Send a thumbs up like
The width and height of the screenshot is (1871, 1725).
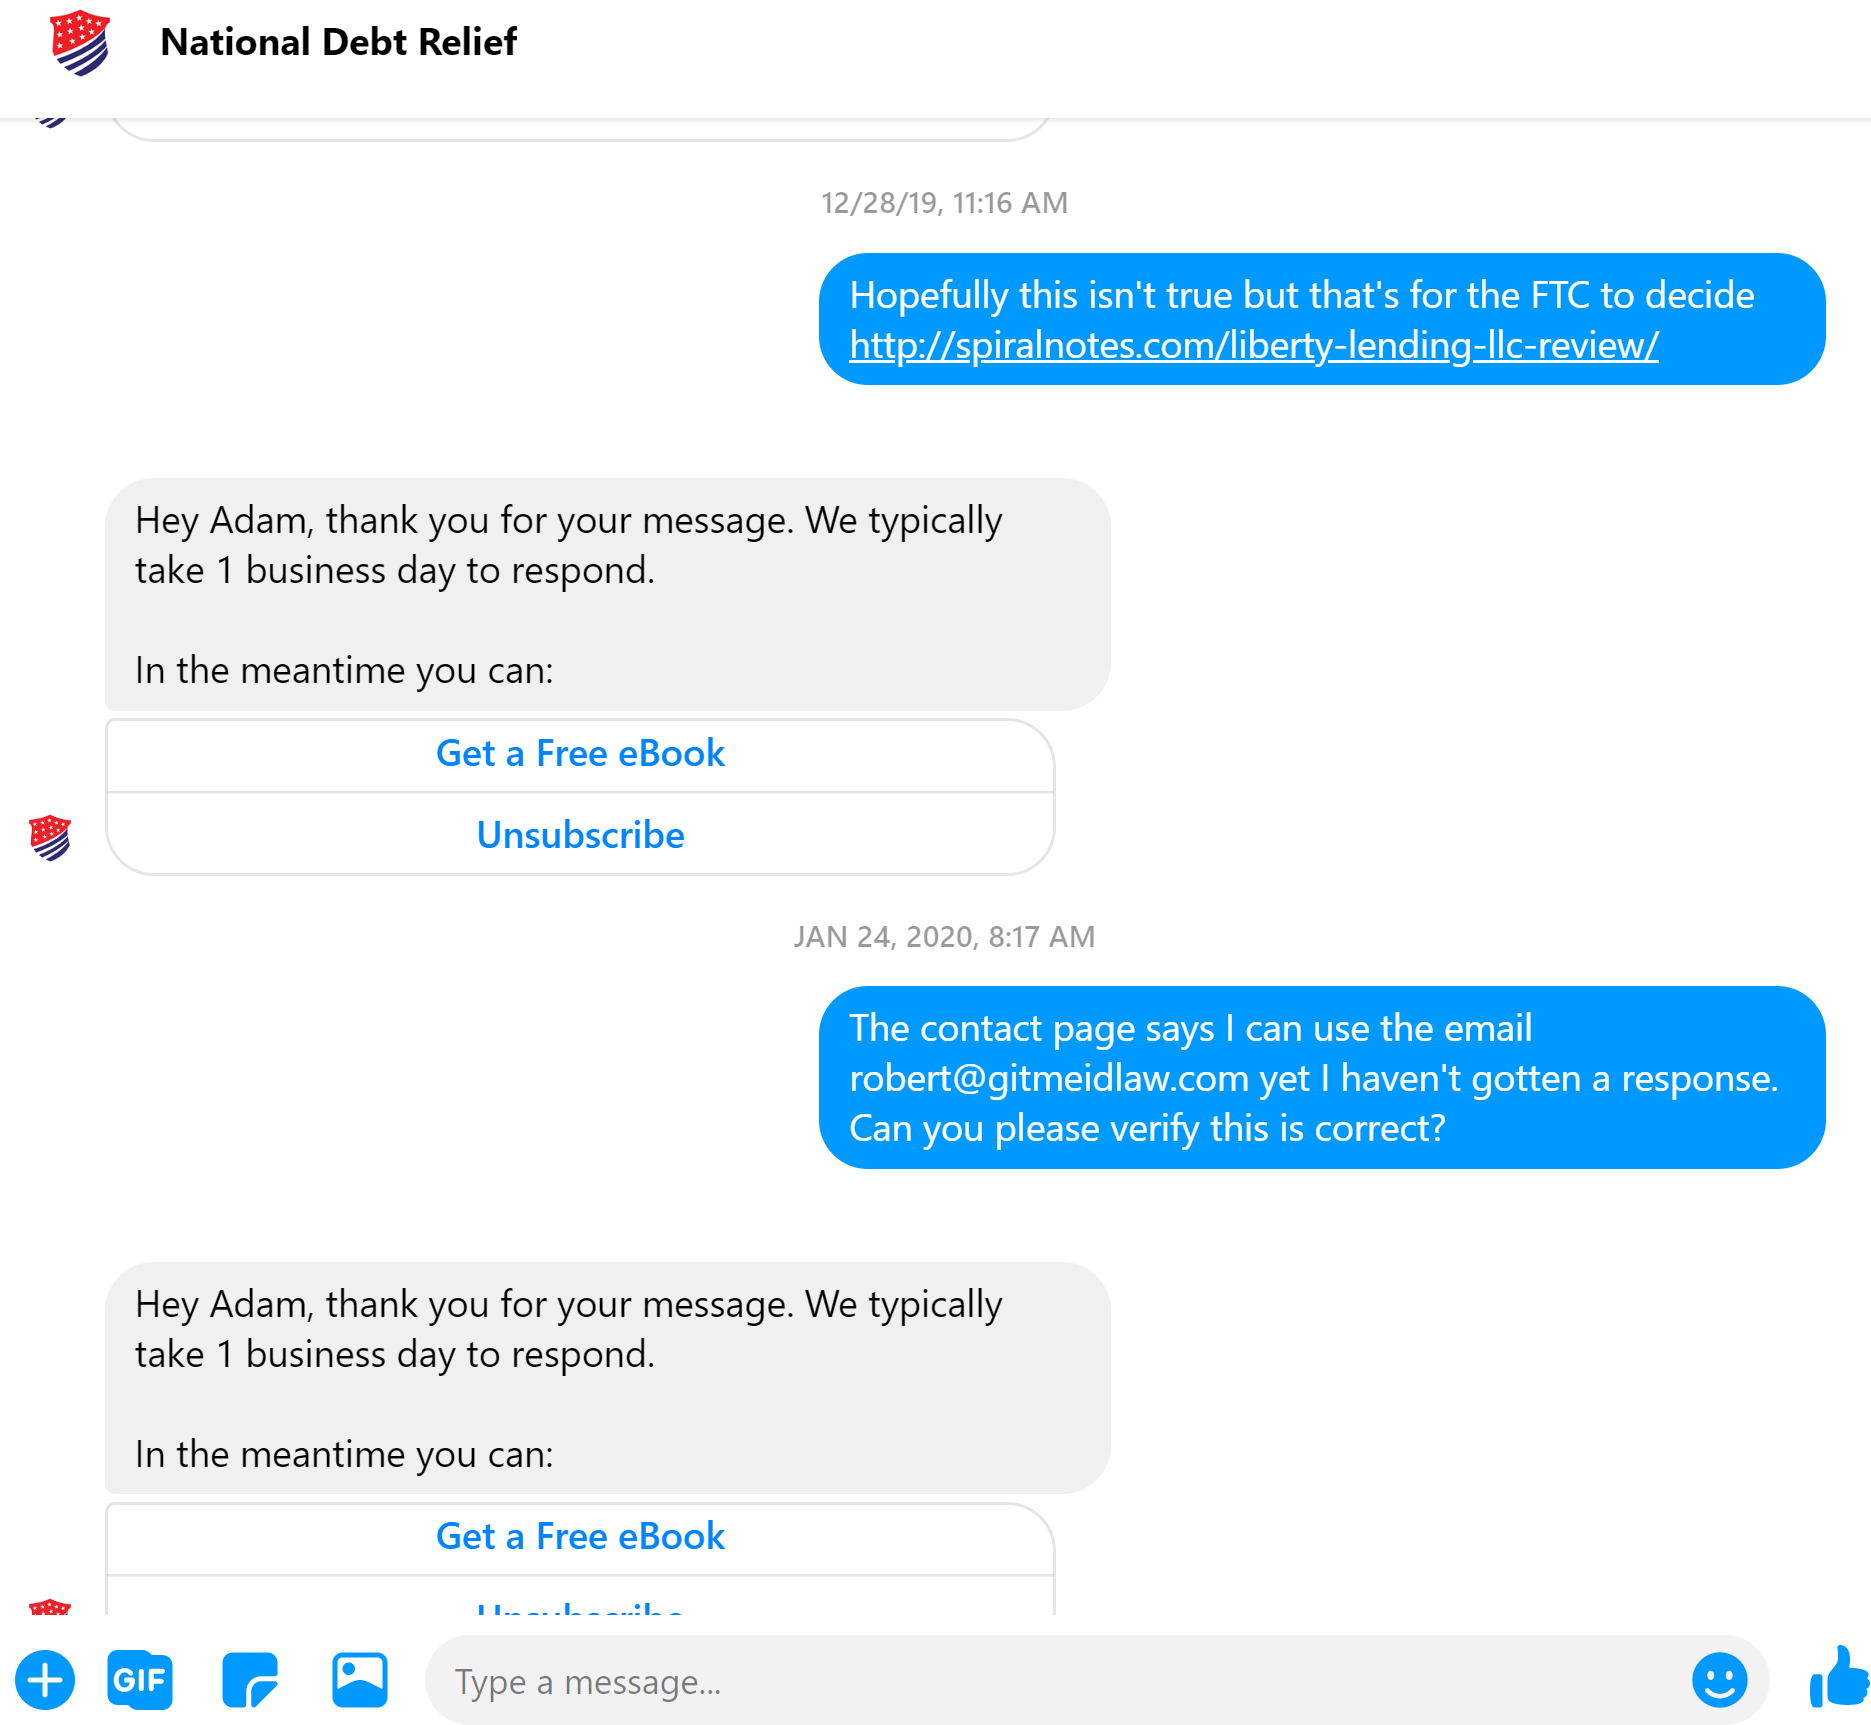coord(1839,1677)
